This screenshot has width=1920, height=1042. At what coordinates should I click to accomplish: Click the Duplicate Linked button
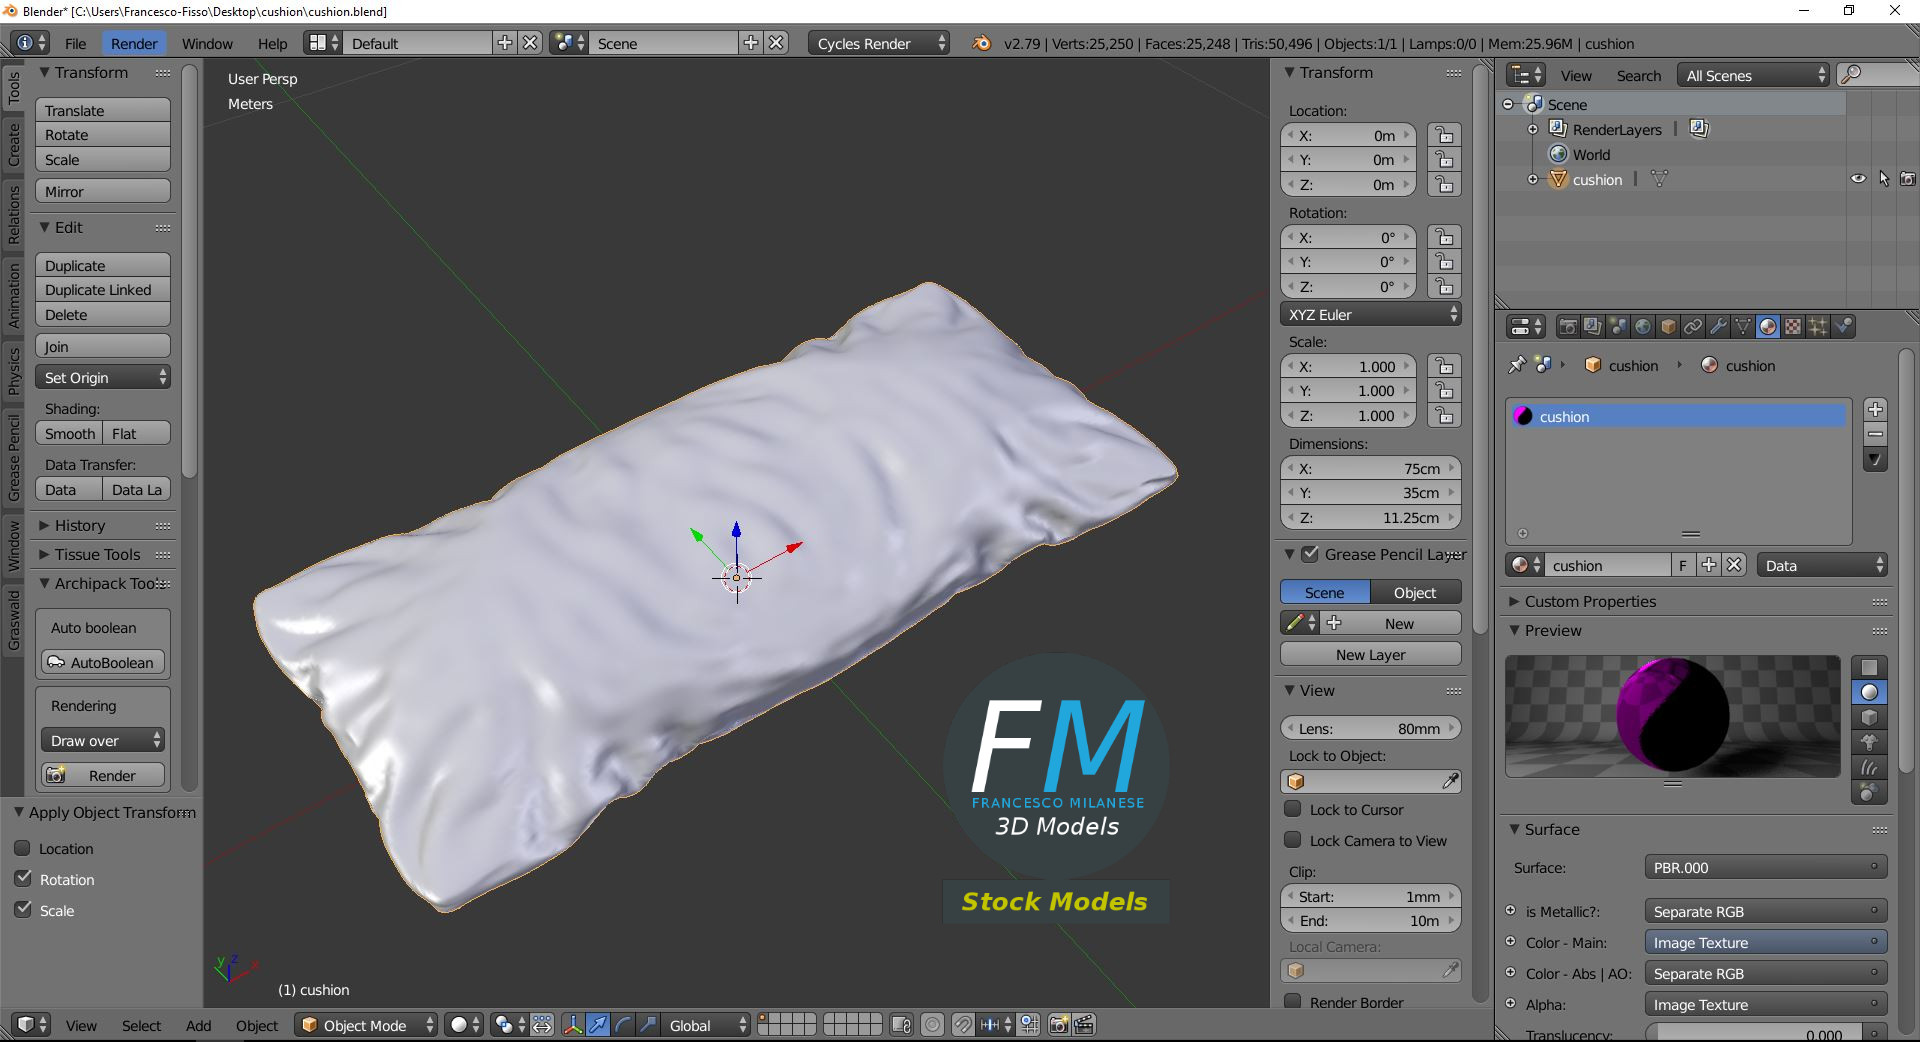103,289
